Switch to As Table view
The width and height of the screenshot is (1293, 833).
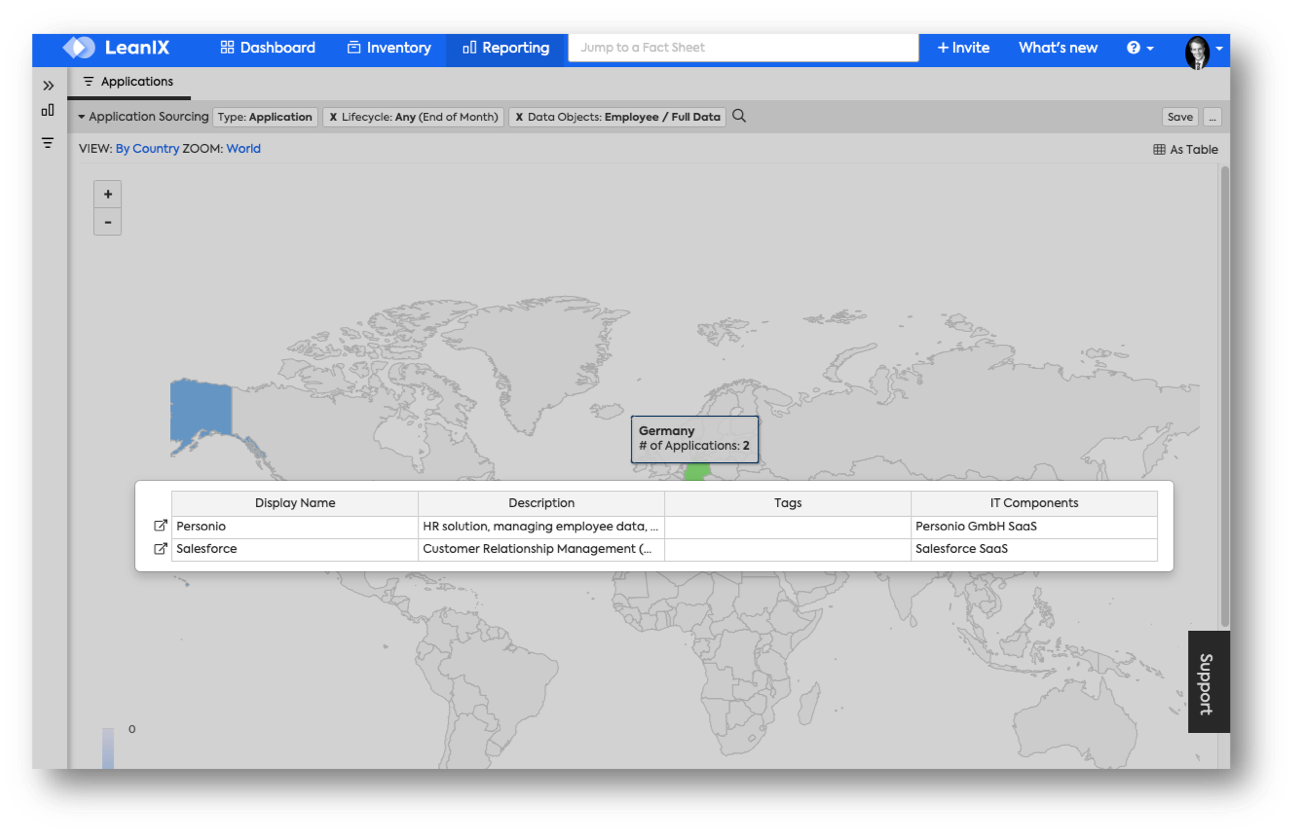click(1186, 150)
